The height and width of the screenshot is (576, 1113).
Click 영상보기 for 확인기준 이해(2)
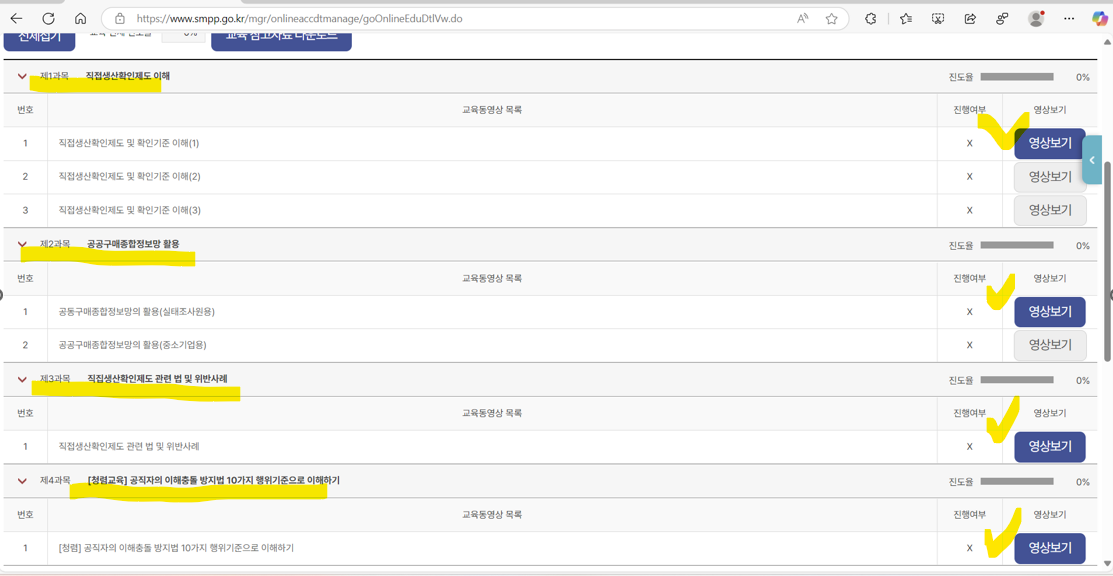pos(1050,177)
